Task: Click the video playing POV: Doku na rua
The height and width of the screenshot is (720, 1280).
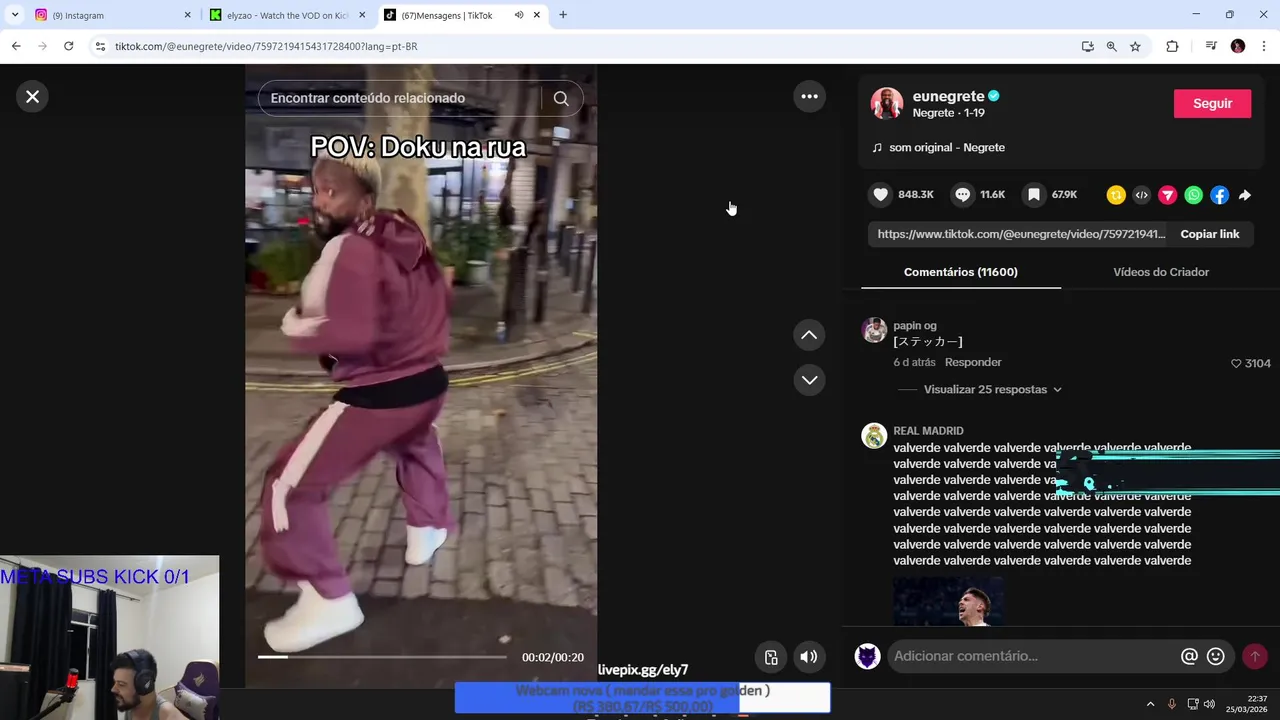Action: click(421, 375)
